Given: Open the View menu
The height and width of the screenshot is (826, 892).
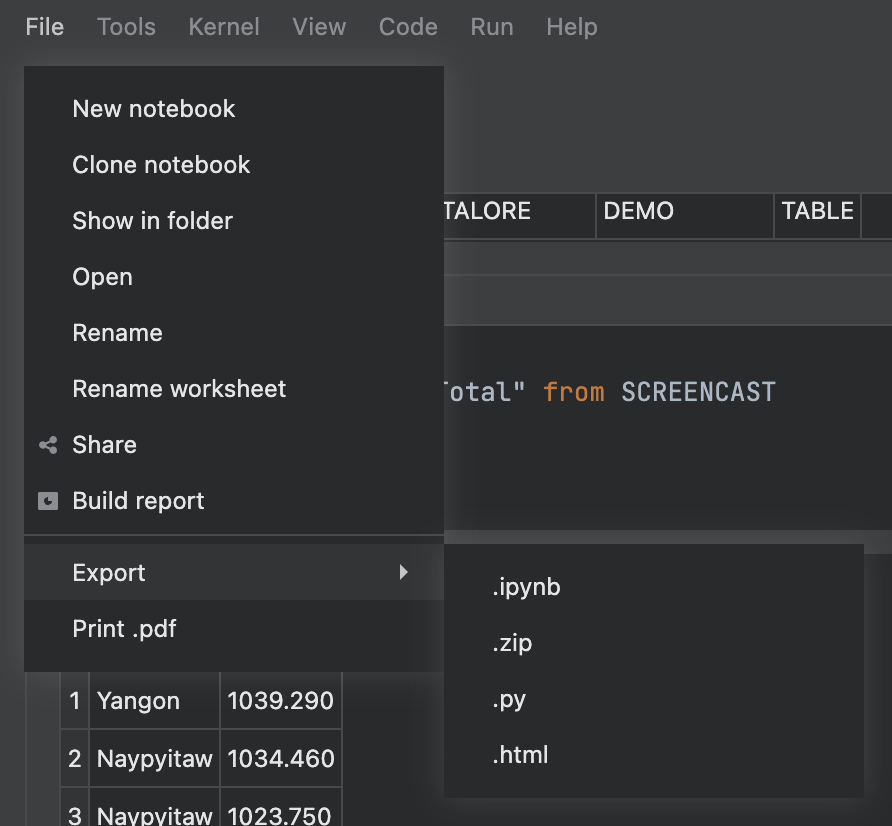Looking at the screenshot, I should [x=319, y=27].
